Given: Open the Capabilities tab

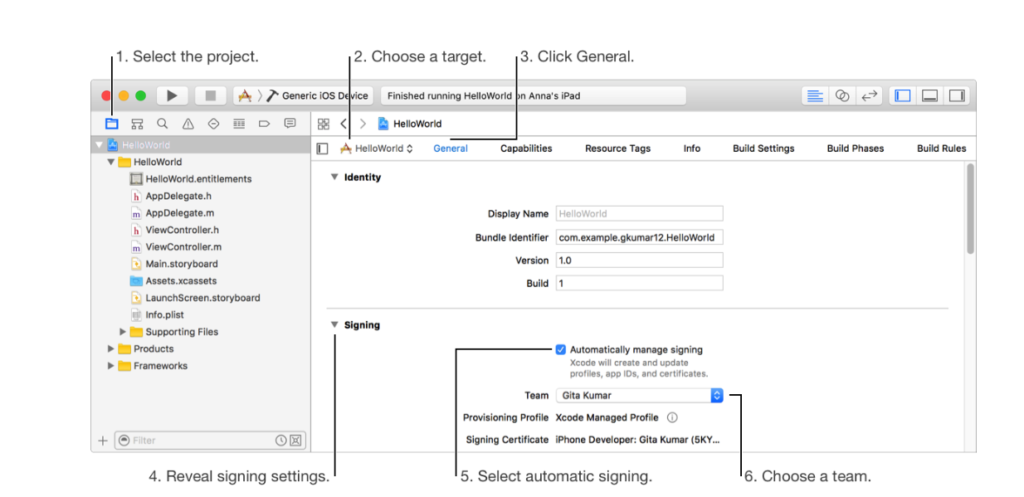Looking at the screenshot, I should pos(526,148).
